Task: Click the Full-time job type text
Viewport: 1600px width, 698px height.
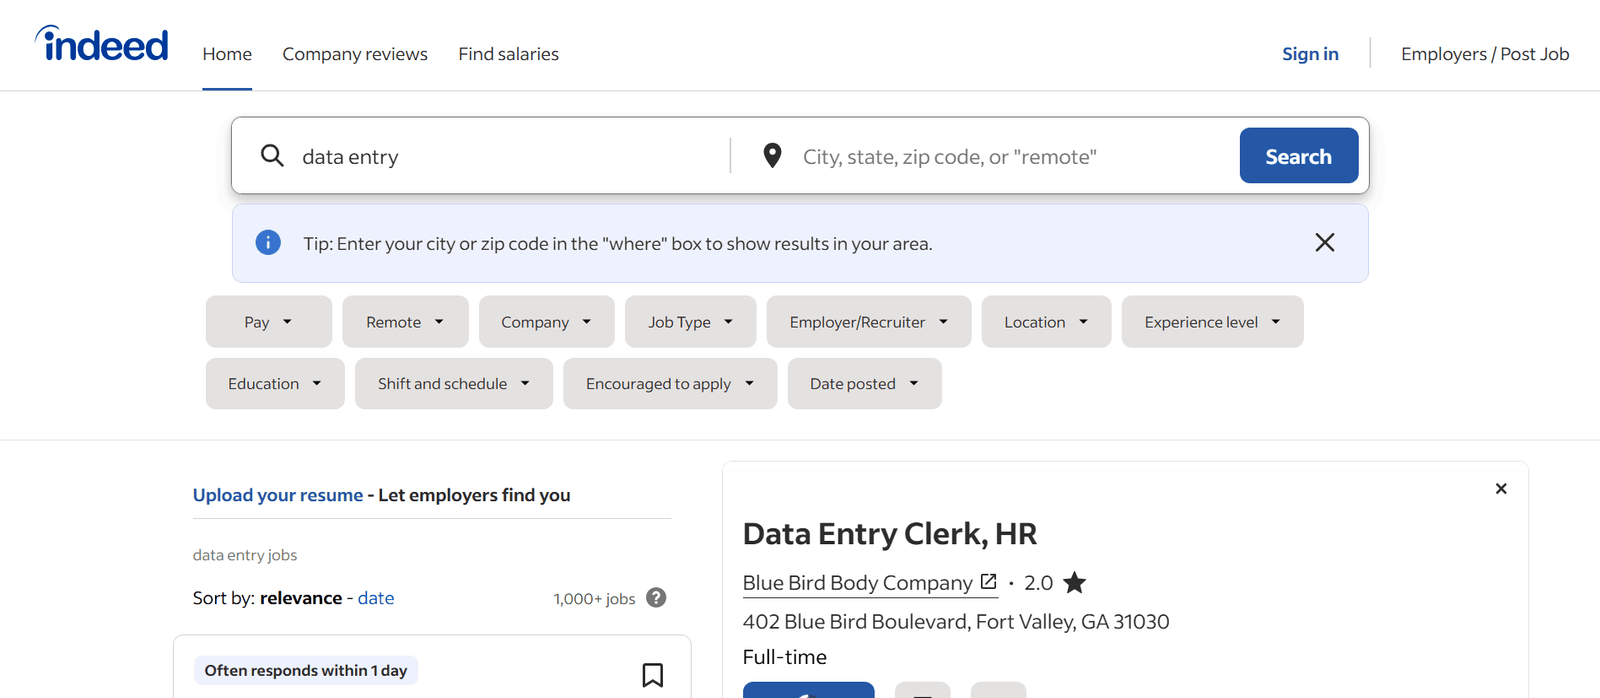Action: tap(785, 657)
